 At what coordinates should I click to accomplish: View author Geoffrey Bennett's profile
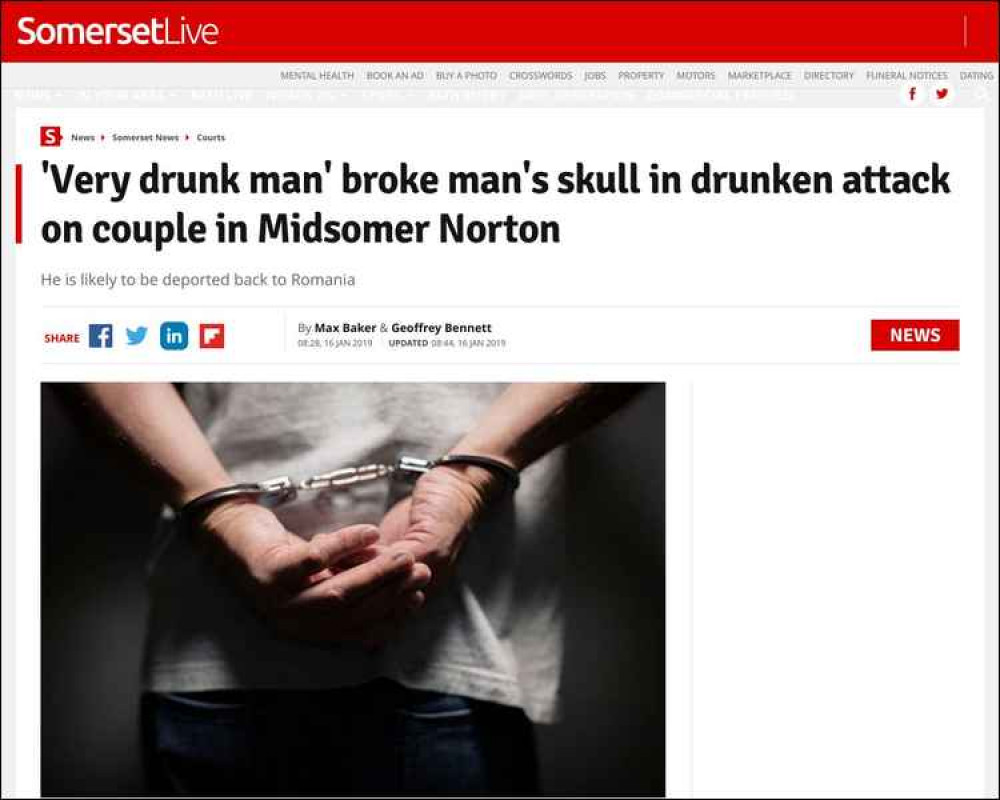[441, 327]
